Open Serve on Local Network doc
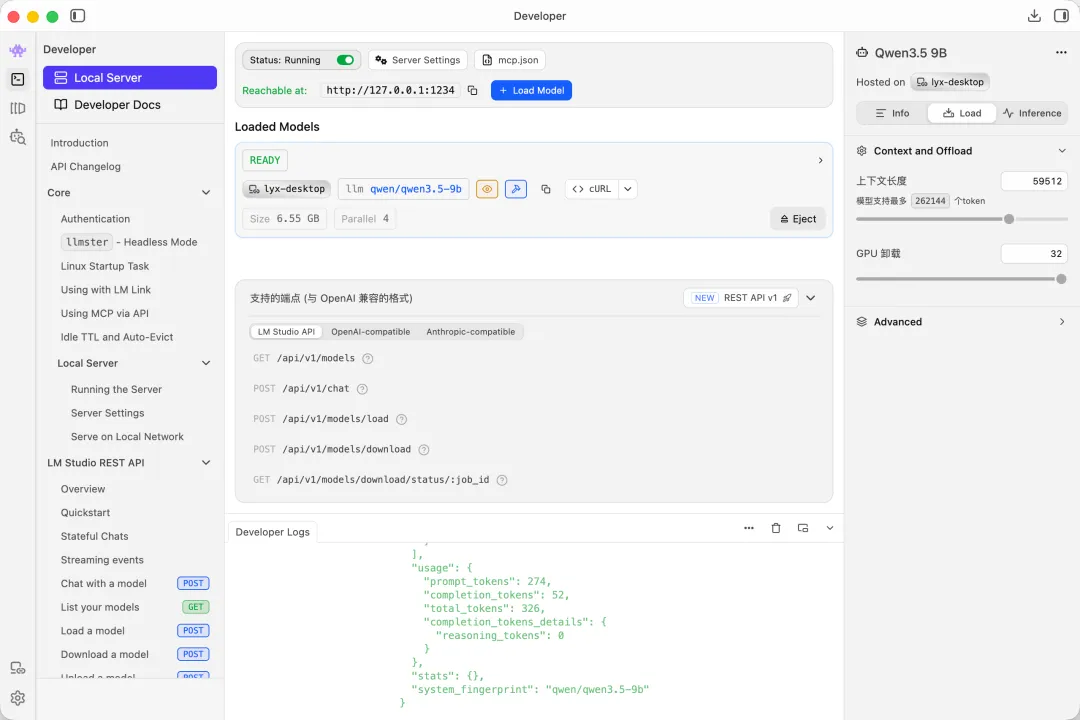1080x720 pixels. [x=127, y=437]
